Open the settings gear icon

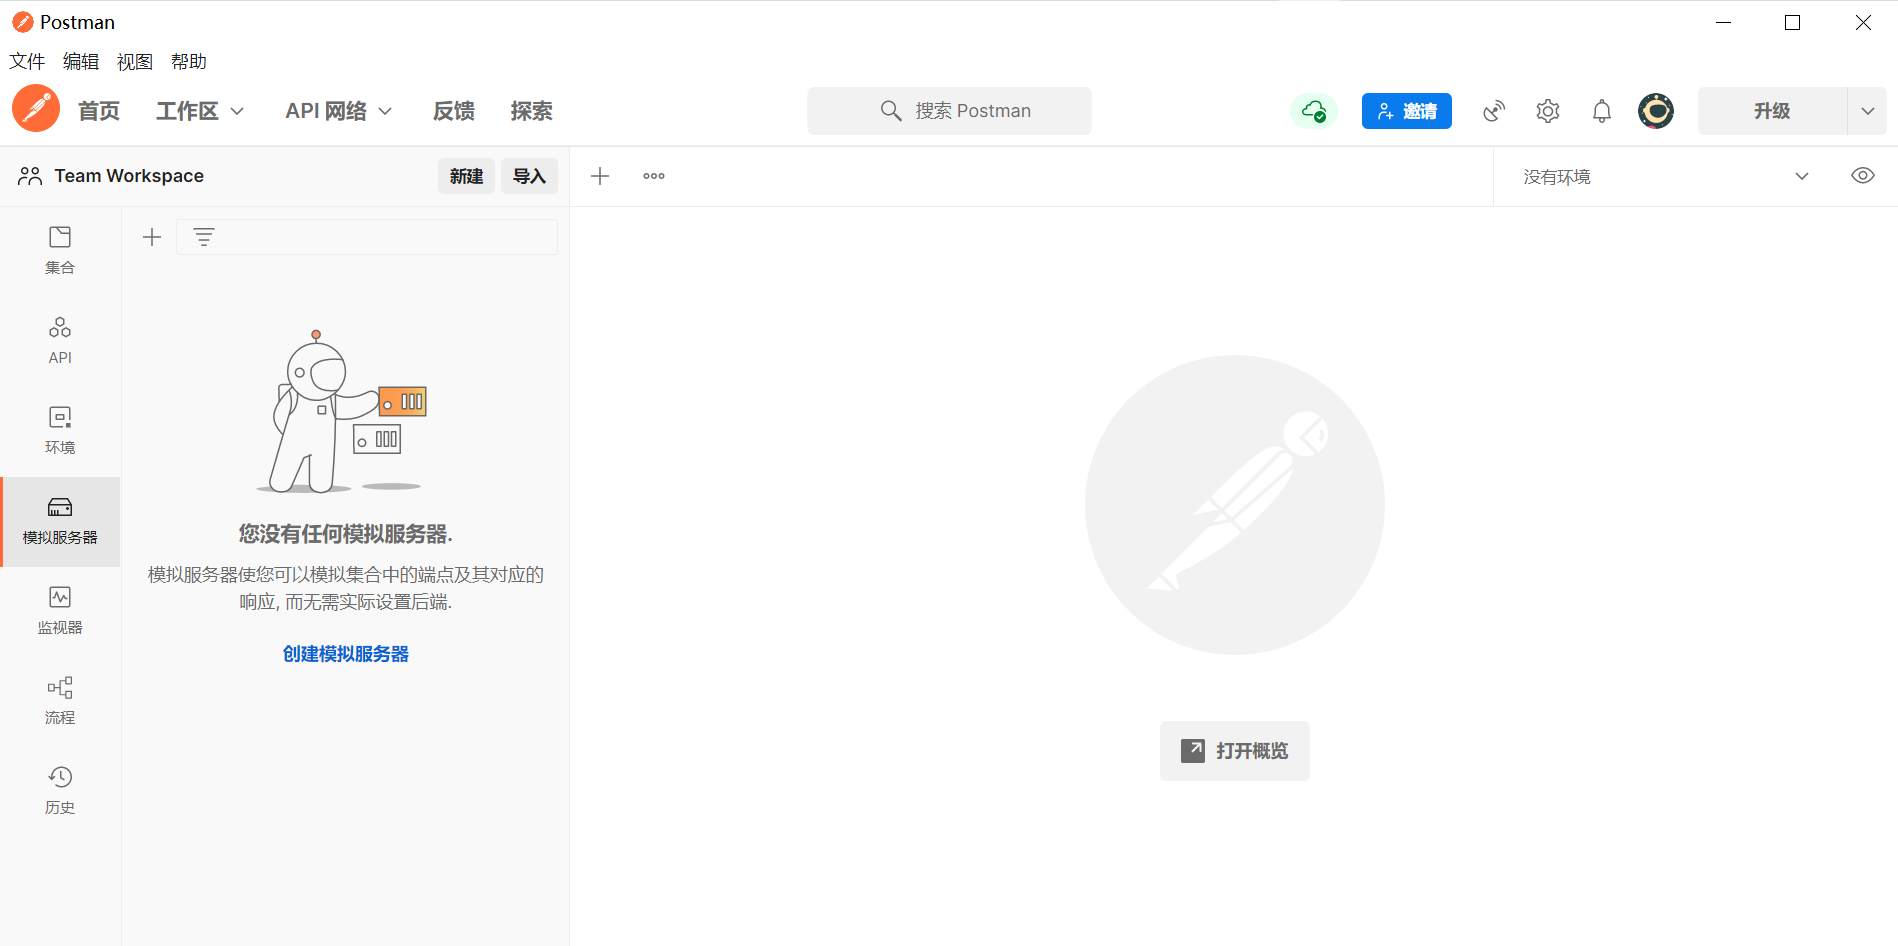click(1548, 111)
